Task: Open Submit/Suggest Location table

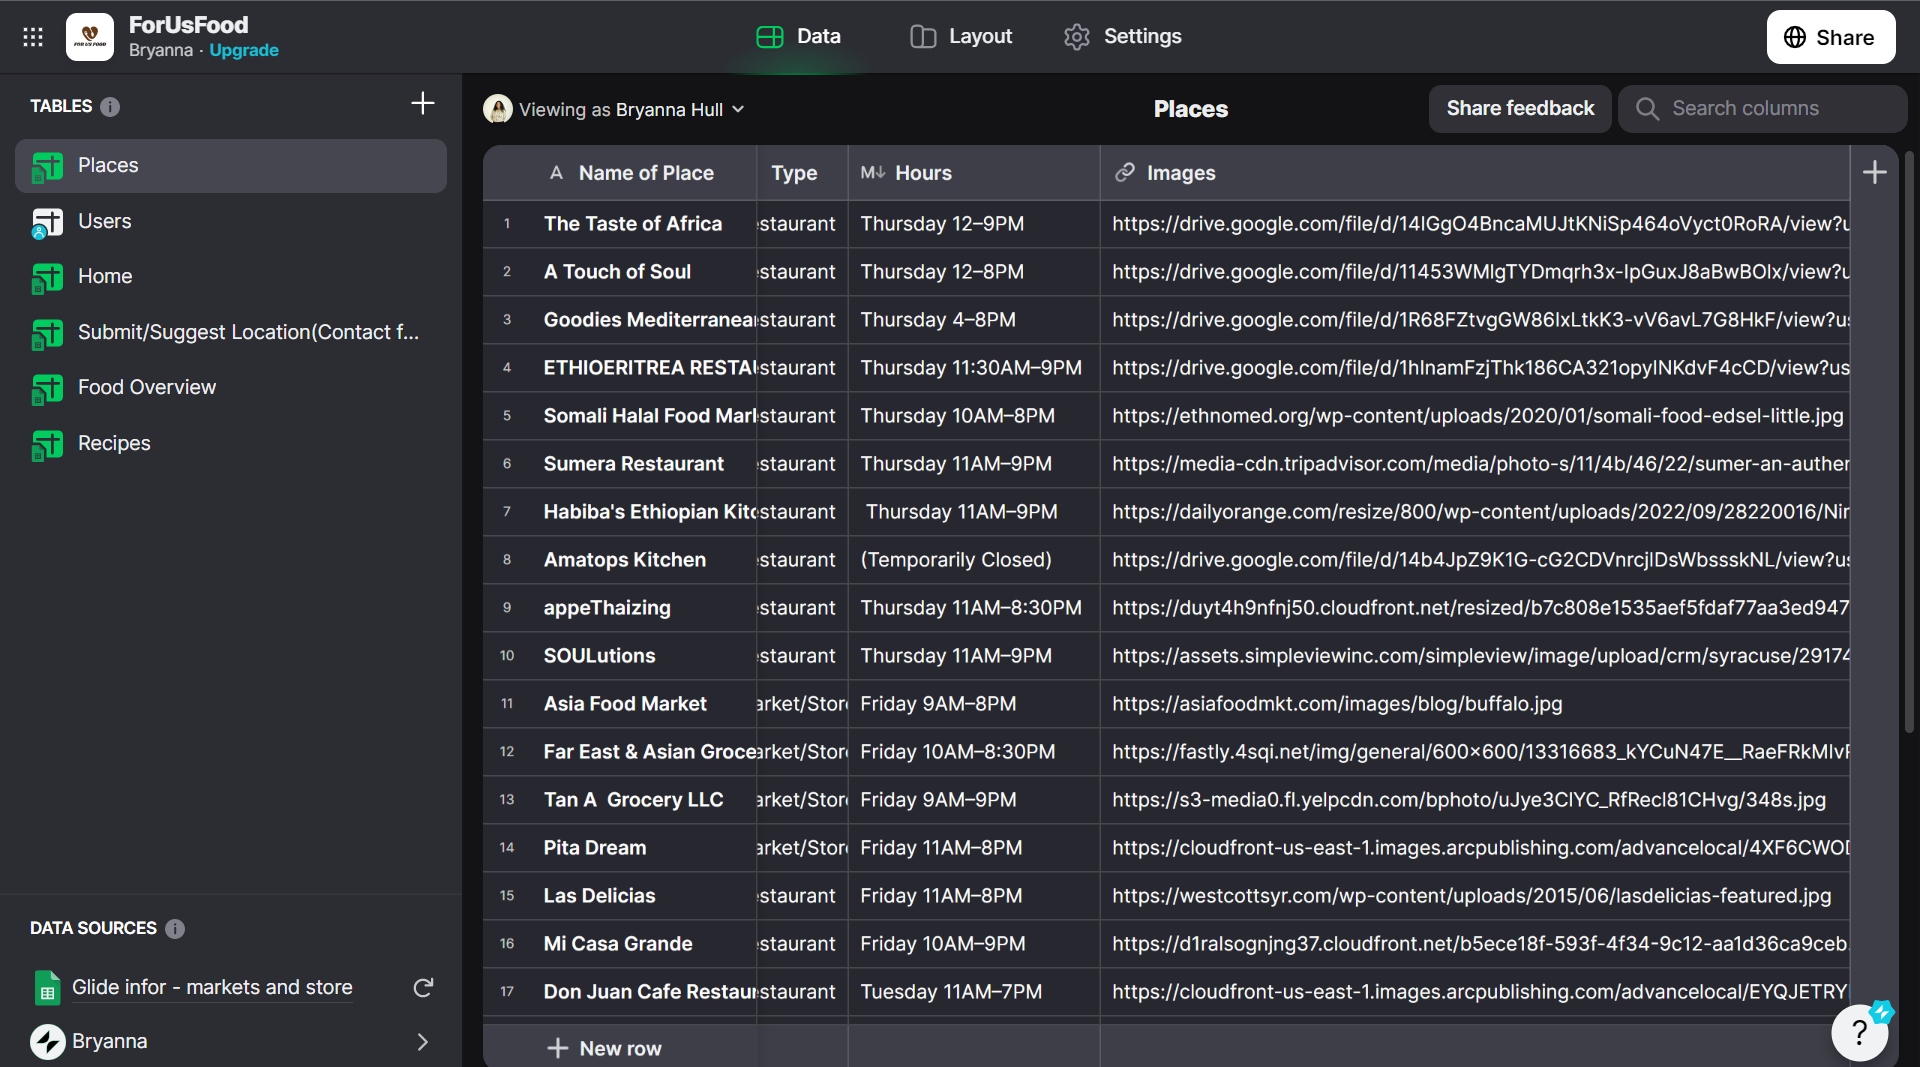Action: click(231, 333)
